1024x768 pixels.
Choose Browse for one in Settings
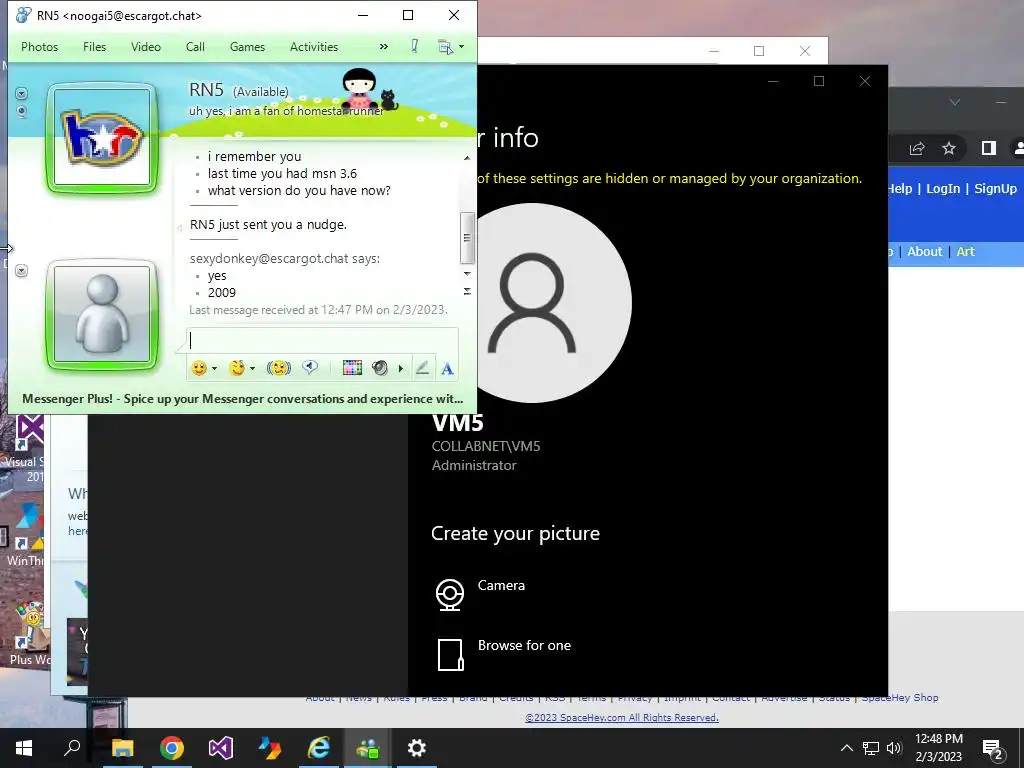coord(524,645)
